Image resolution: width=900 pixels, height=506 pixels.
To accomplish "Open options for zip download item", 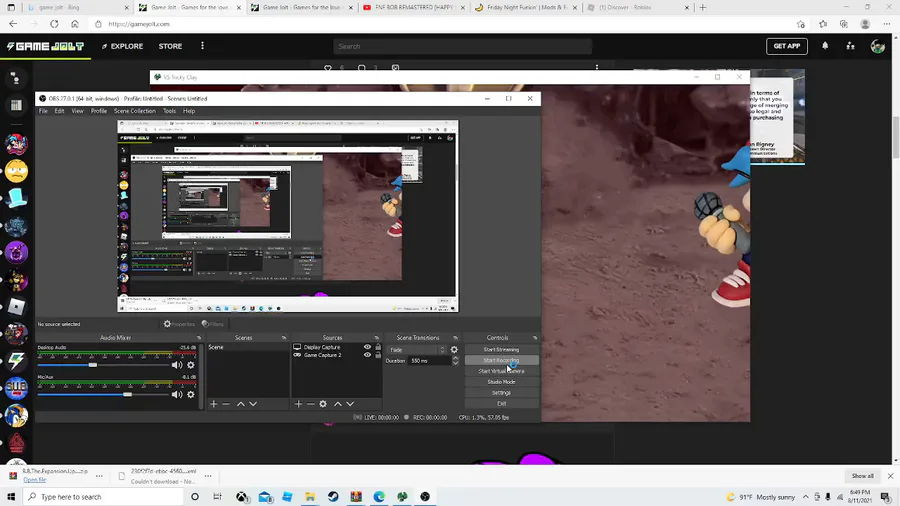I will [x=99, y=476].
